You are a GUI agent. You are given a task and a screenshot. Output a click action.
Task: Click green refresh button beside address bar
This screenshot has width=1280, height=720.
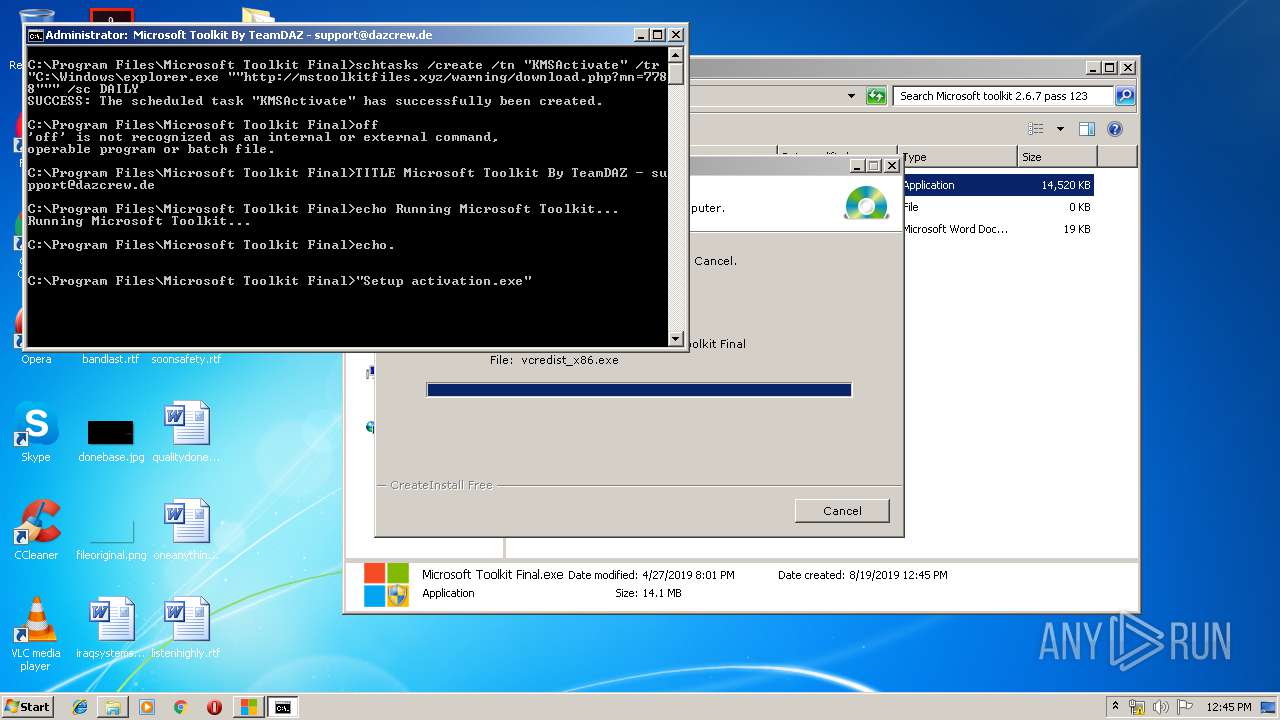click(x=876, y=96)
